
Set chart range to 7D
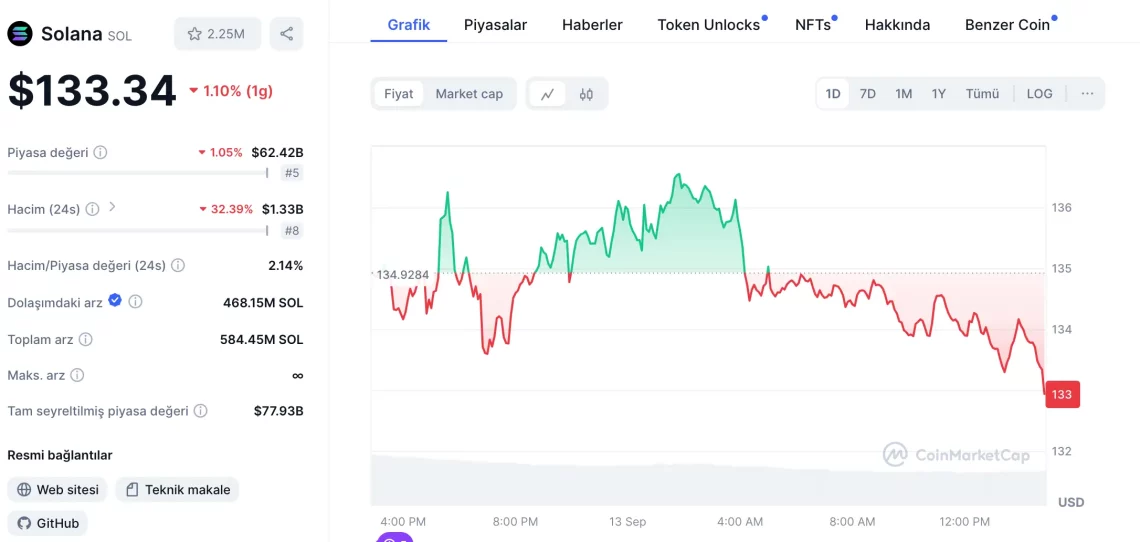click(867, 94)
